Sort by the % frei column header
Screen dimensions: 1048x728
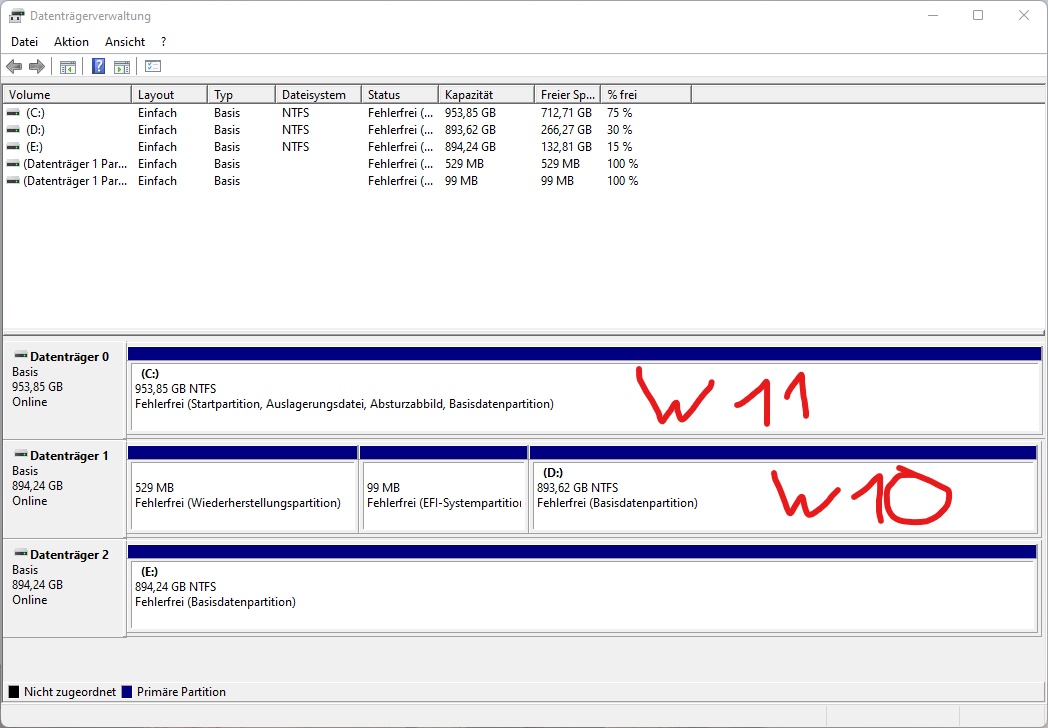click(x=646, y=95)
